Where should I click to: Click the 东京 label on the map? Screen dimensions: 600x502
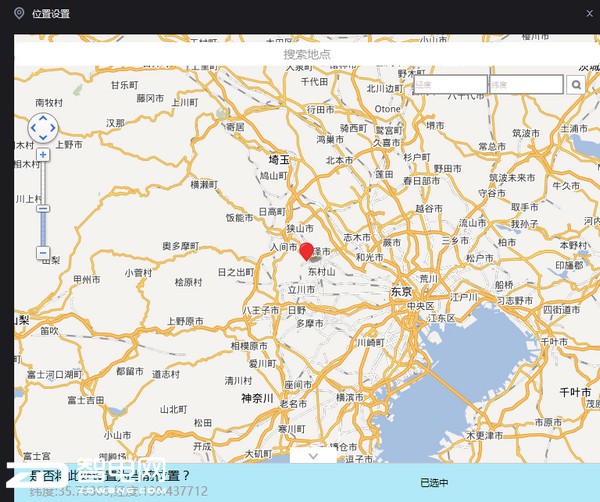(x=402, y=291)
